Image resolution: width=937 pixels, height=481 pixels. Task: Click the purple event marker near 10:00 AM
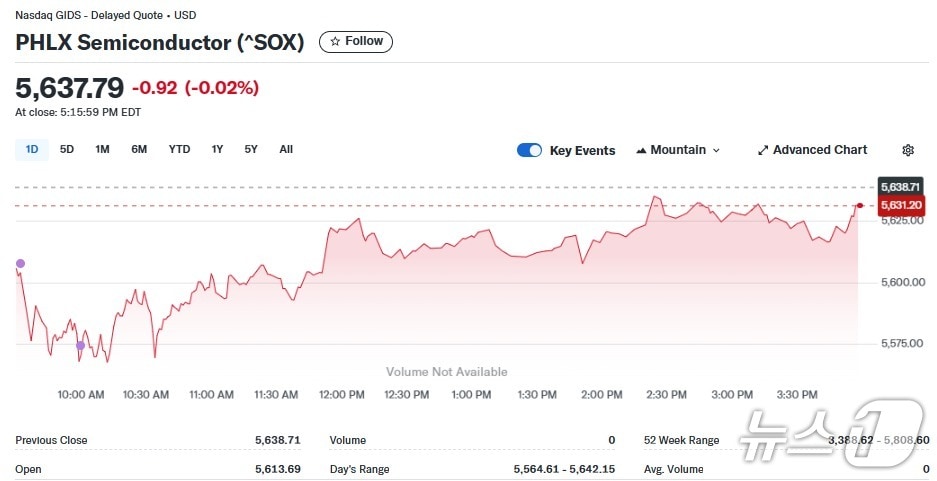click(x=81, y=346)
